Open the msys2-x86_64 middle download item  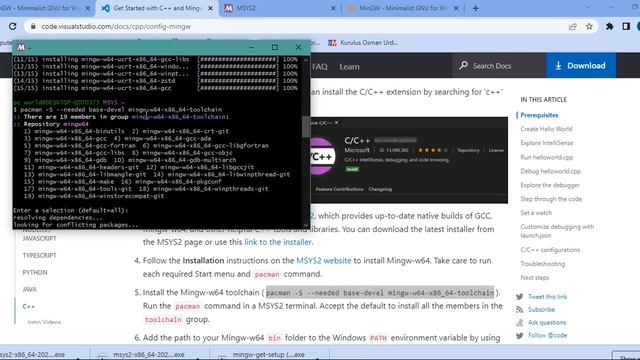(x=149, y=355)
